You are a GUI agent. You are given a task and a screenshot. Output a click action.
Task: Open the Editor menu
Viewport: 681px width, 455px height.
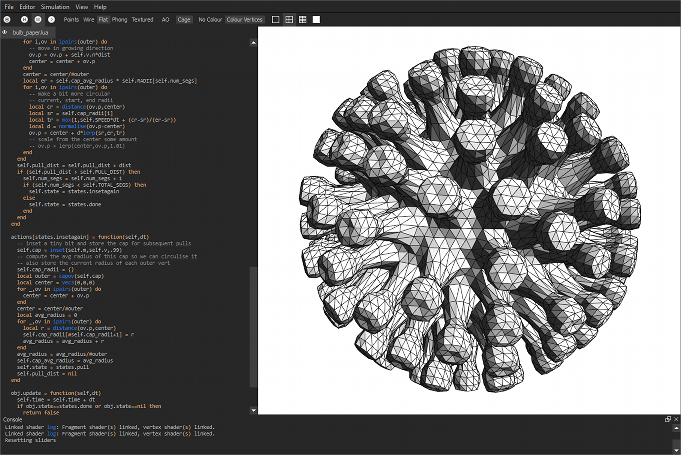[x=26, y=6]
